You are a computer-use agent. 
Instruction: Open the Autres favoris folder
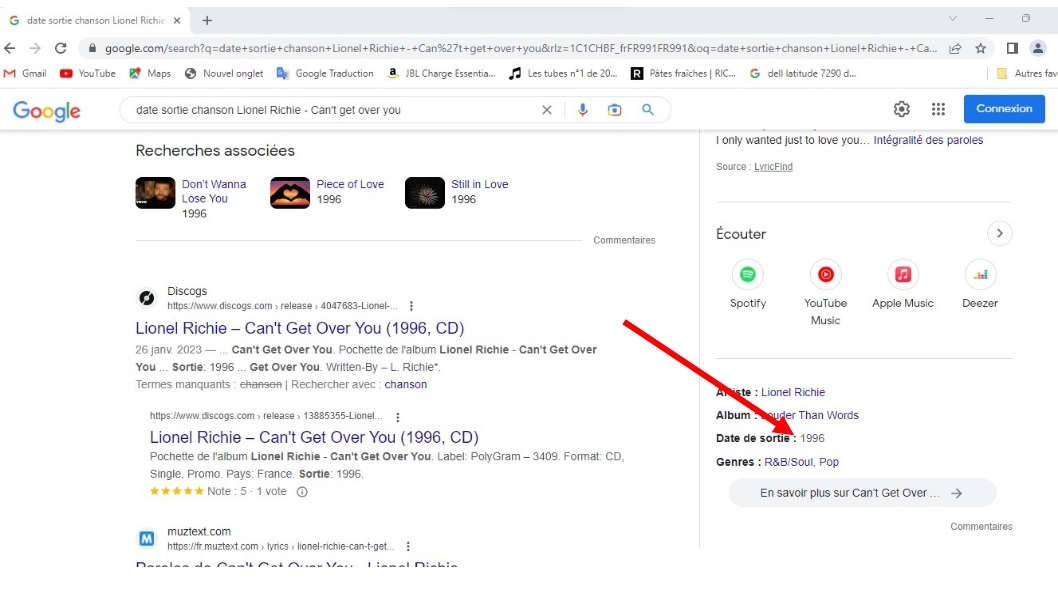(1027, 74)
